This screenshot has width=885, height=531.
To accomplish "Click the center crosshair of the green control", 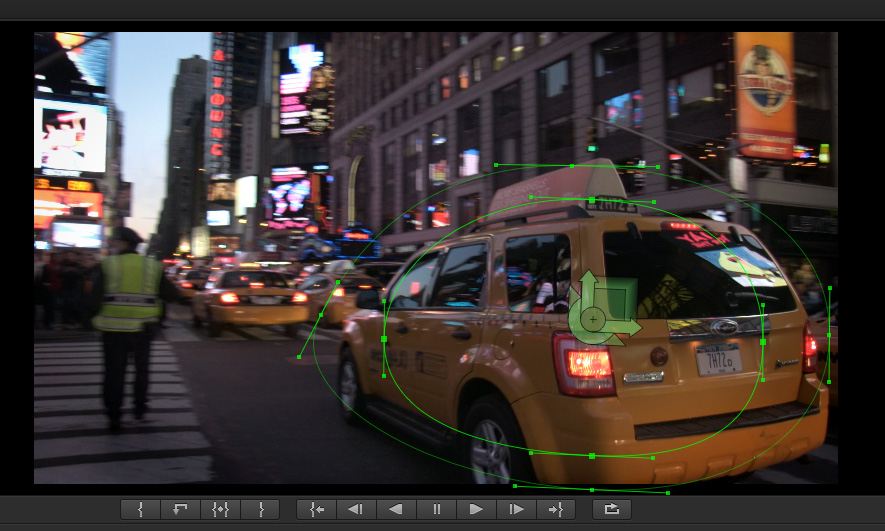I will (x=592, y=320).
